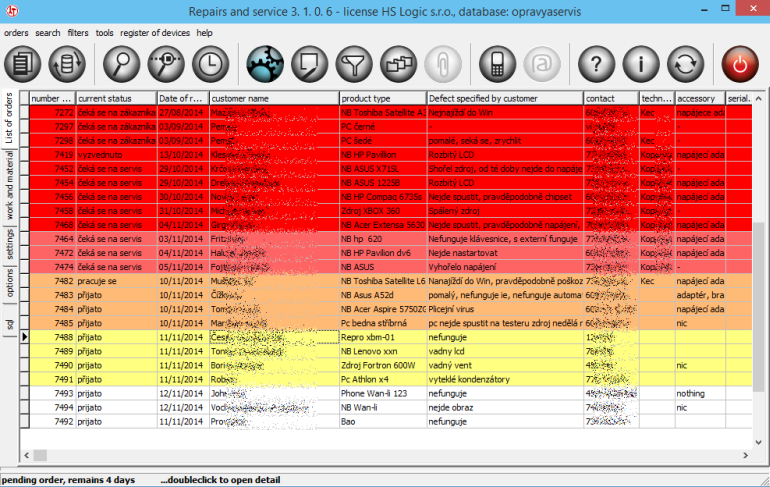Viewport: 770px width, 487px height.
Task: Click the info 'i' toolbar icon
Action: [x=641, y=64]
